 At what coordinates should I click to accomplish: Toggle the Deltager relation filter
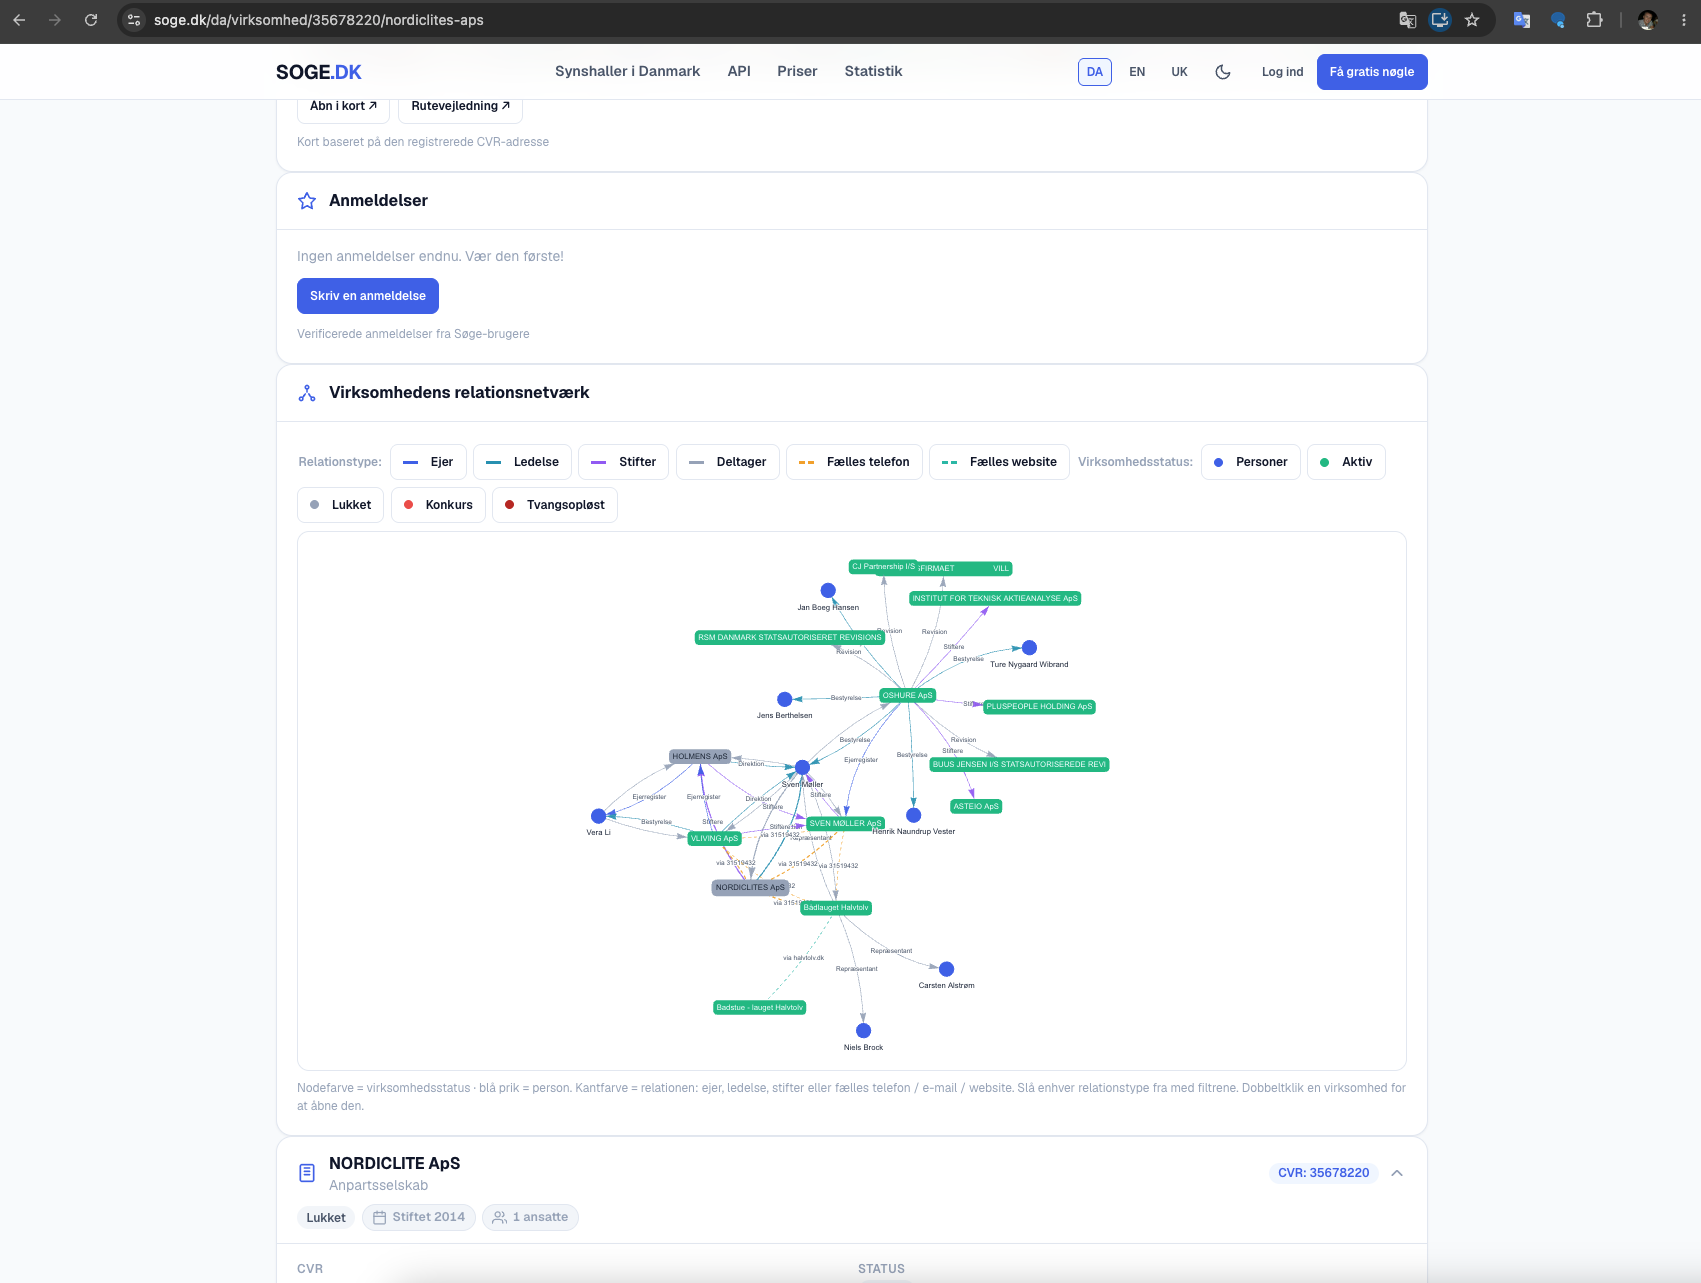[727, 462]
